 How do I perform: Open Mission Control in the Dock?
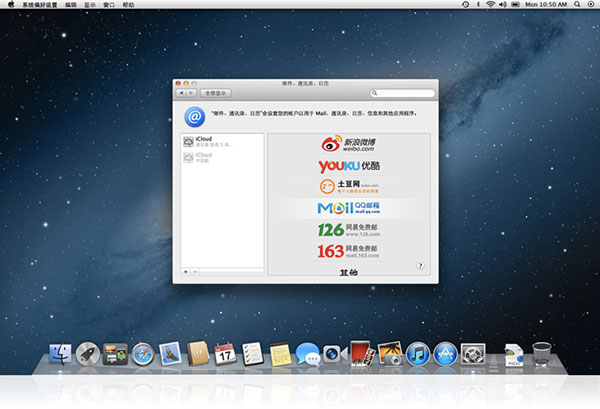tap(115, 354)
